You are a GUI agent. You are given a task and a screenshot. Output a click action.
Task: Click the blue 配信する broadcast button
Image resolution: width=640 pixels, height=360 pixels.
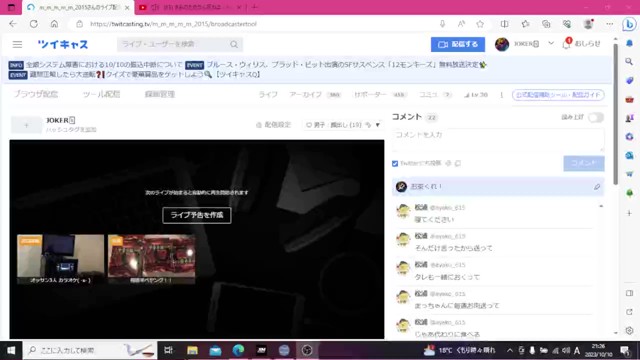pos(458,44)
